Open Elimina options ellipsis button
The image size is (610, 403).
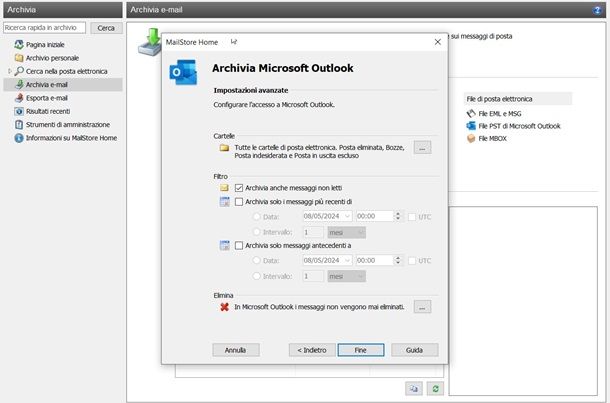point(422,307)
